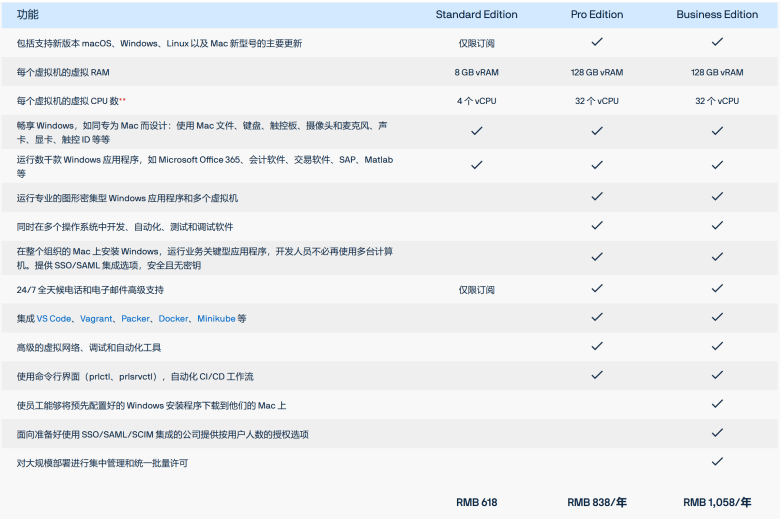Open the VS Code link
This screenshot has width=780, height=519.
pos(54,318)
